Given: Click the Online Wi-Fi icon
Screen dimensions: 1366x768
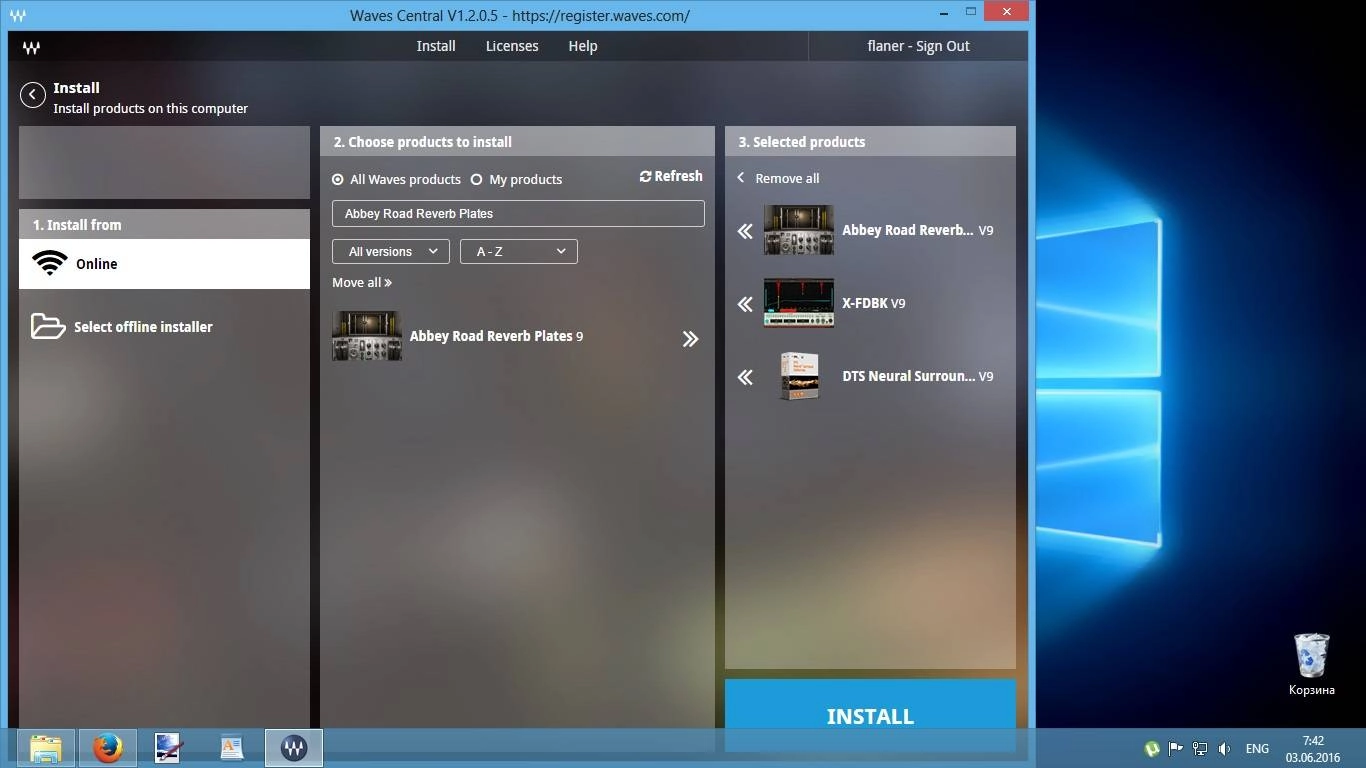Looking at the screenshot, I should click(49, 264).
